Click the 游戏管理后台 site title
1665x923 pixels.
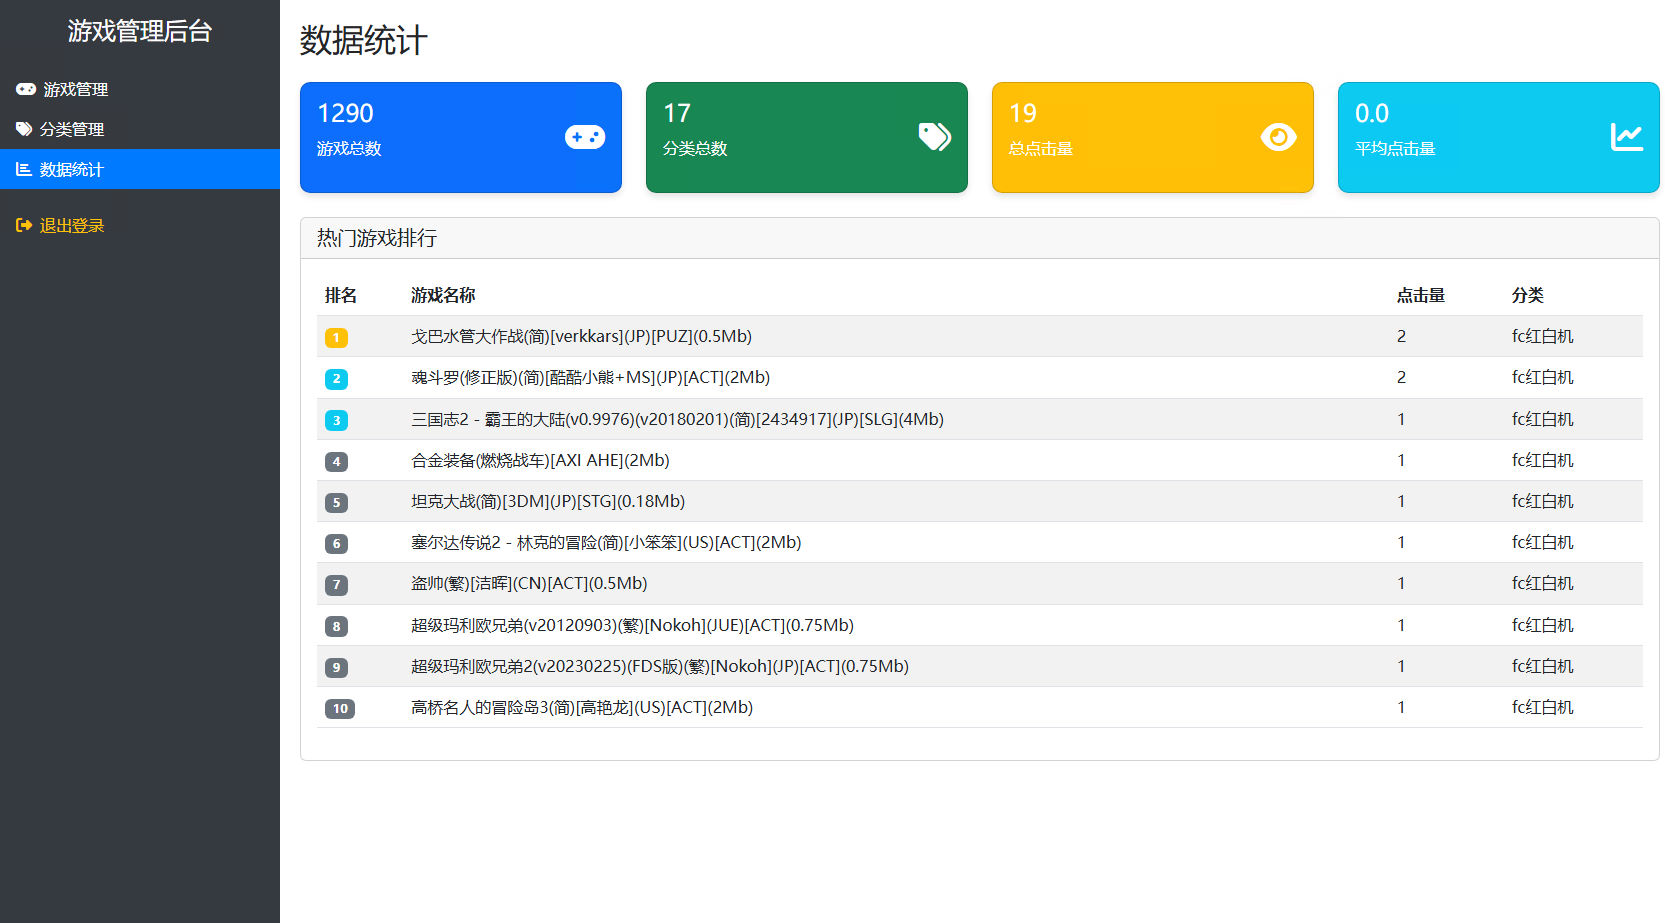140,31
